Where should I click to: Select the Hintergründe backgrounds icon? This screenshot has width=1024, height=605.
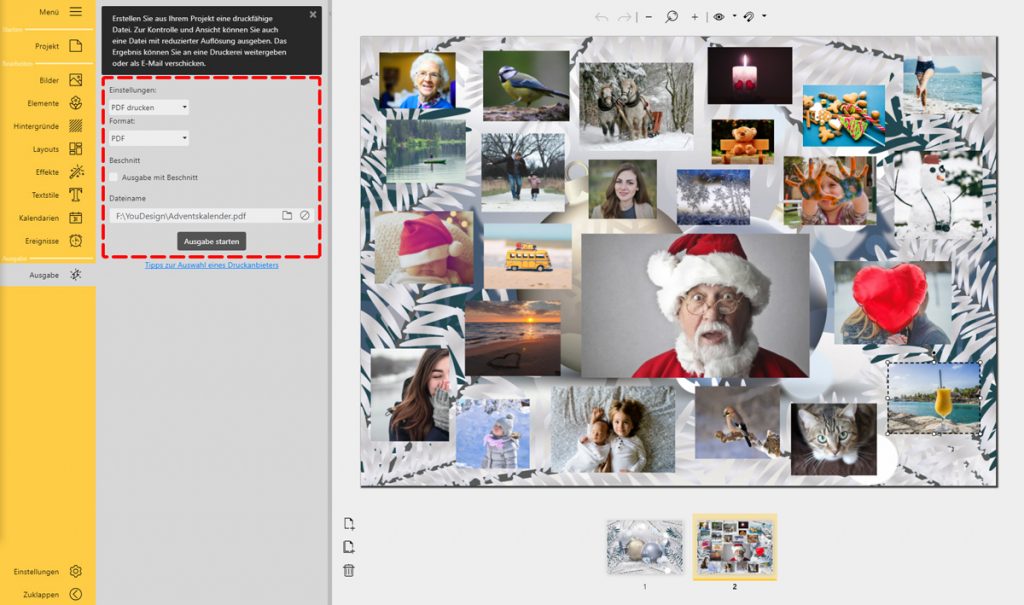(x=75, y=126)
